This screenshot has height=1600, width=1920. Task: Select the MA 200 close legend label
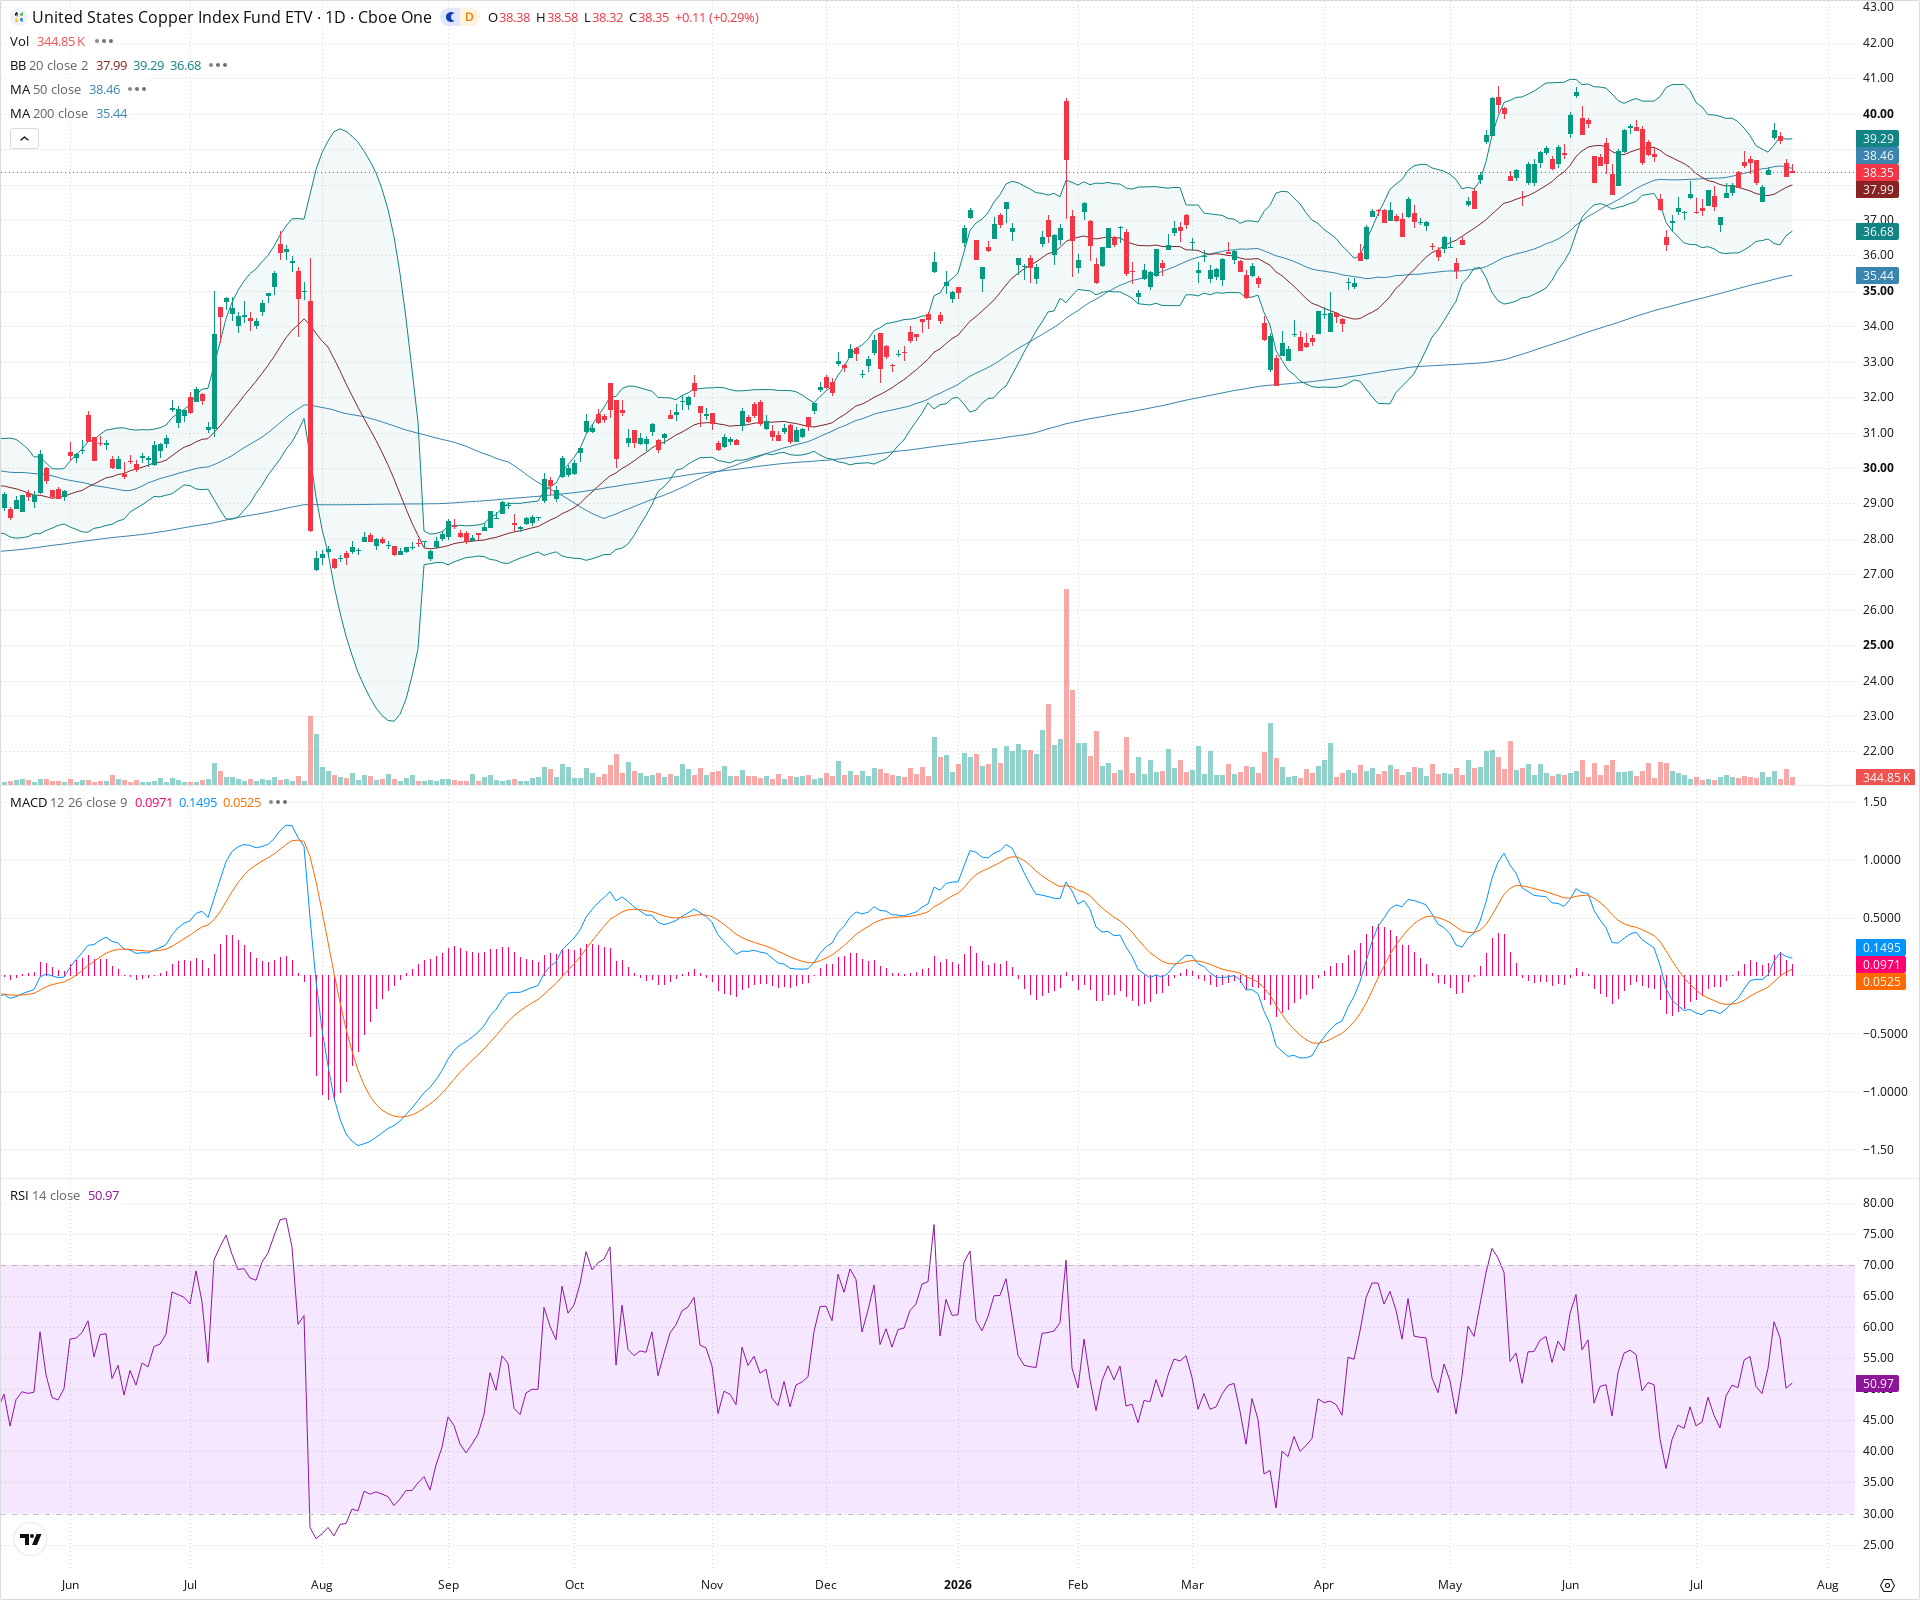[x=49, y=113]
